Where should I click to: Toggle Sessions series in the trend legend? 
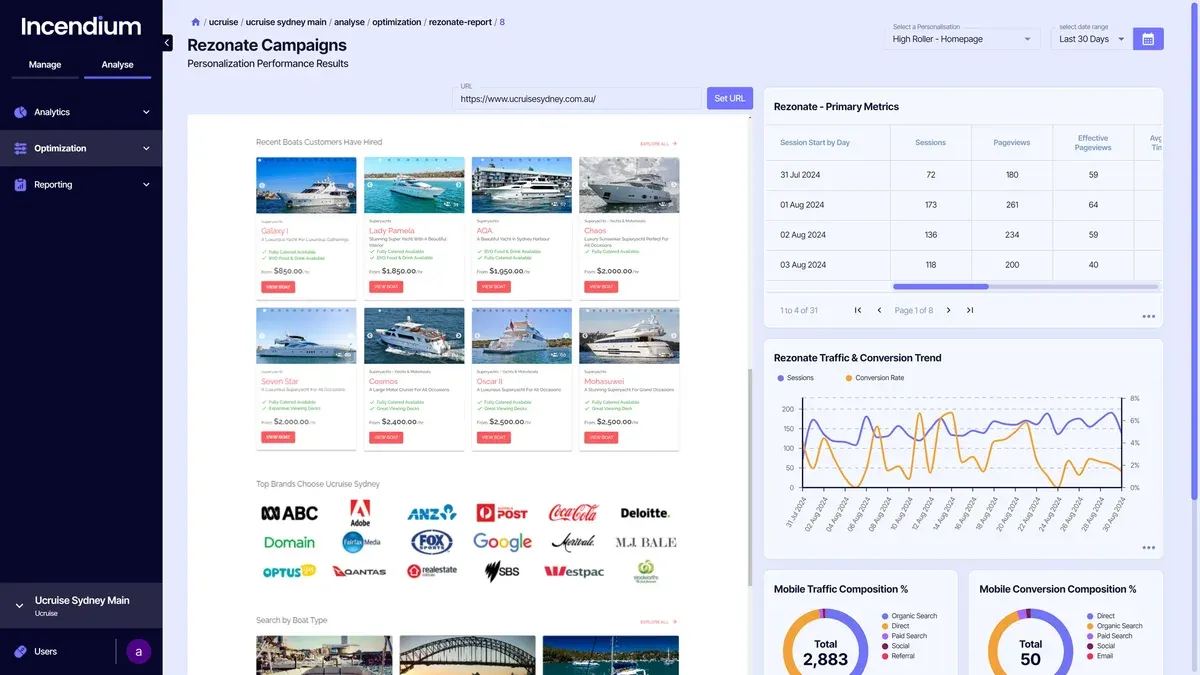[796, 378]
